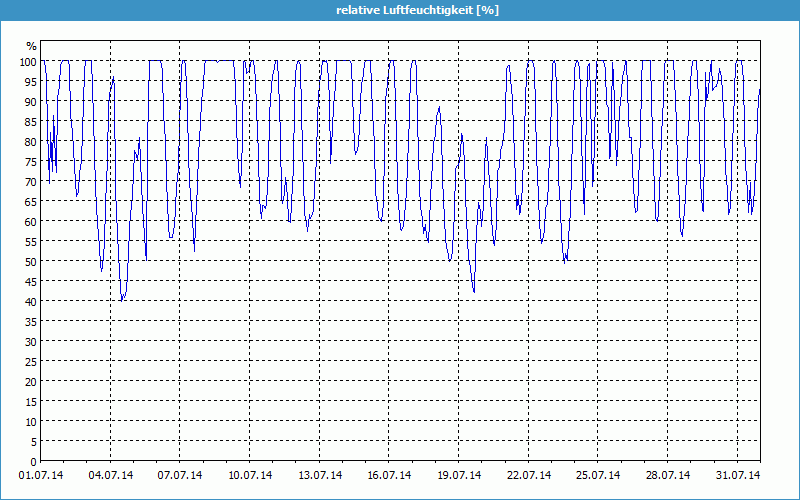Click the 25.07.14 x-axis date
Screen dimensions: 800x500
[599, 475]
